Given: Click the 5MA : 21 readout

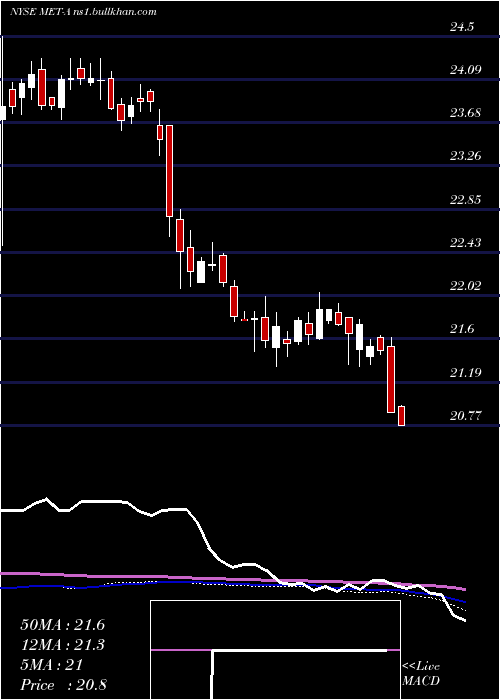Looking at the screenshot, I should point(51,665).
